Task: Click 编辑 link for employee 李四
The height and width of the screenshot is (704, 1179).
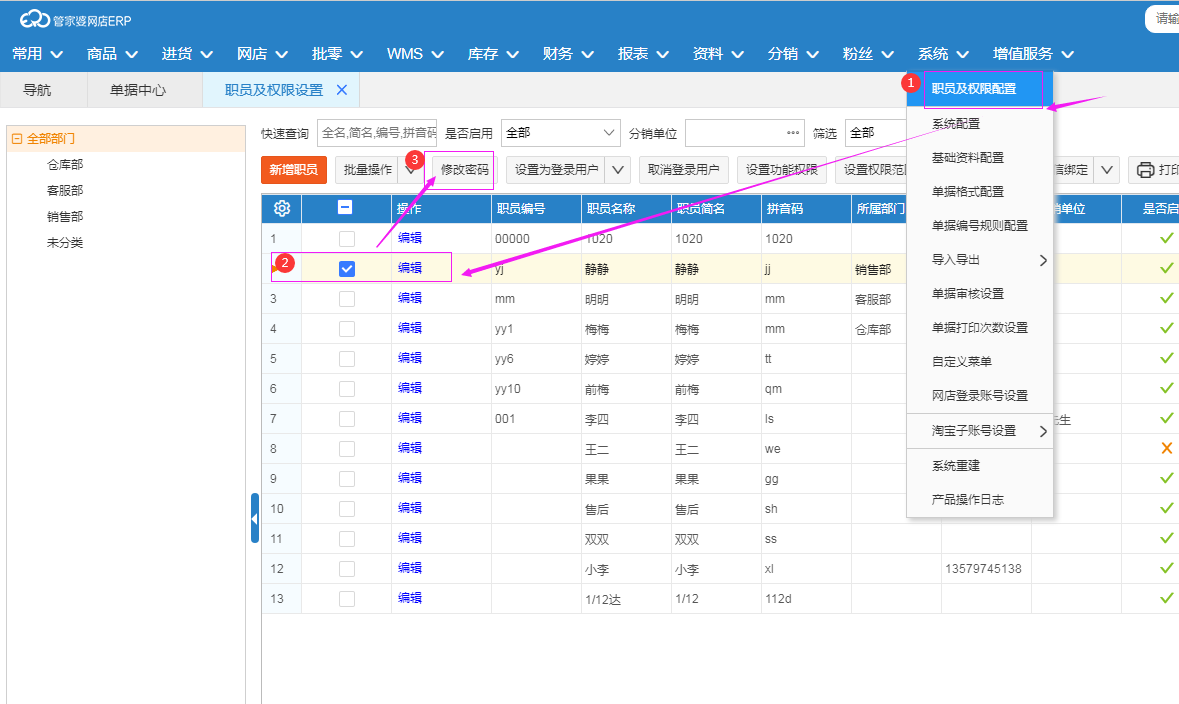Action: click(410, 418)
